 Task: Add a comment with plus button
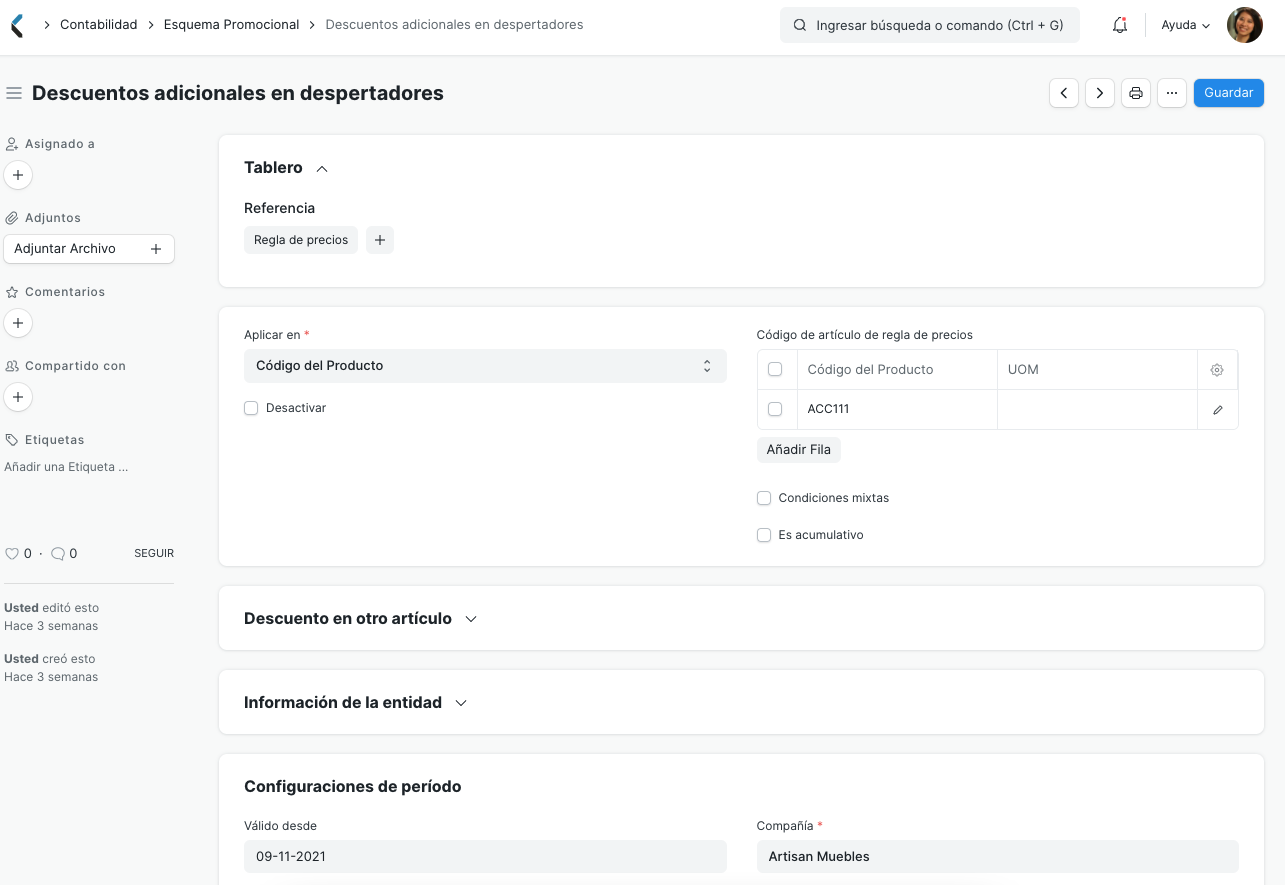pos(18,323)
